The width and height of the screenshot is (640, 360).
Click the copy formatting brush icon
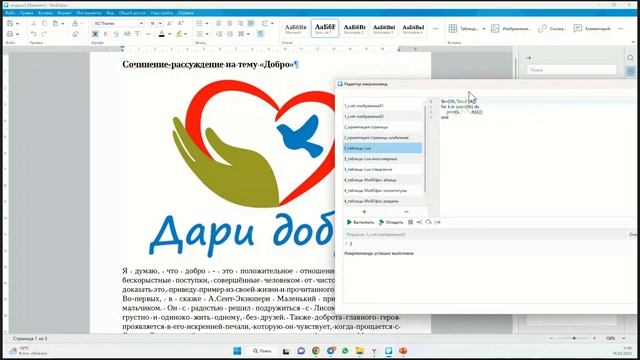(x=75, y=24)
